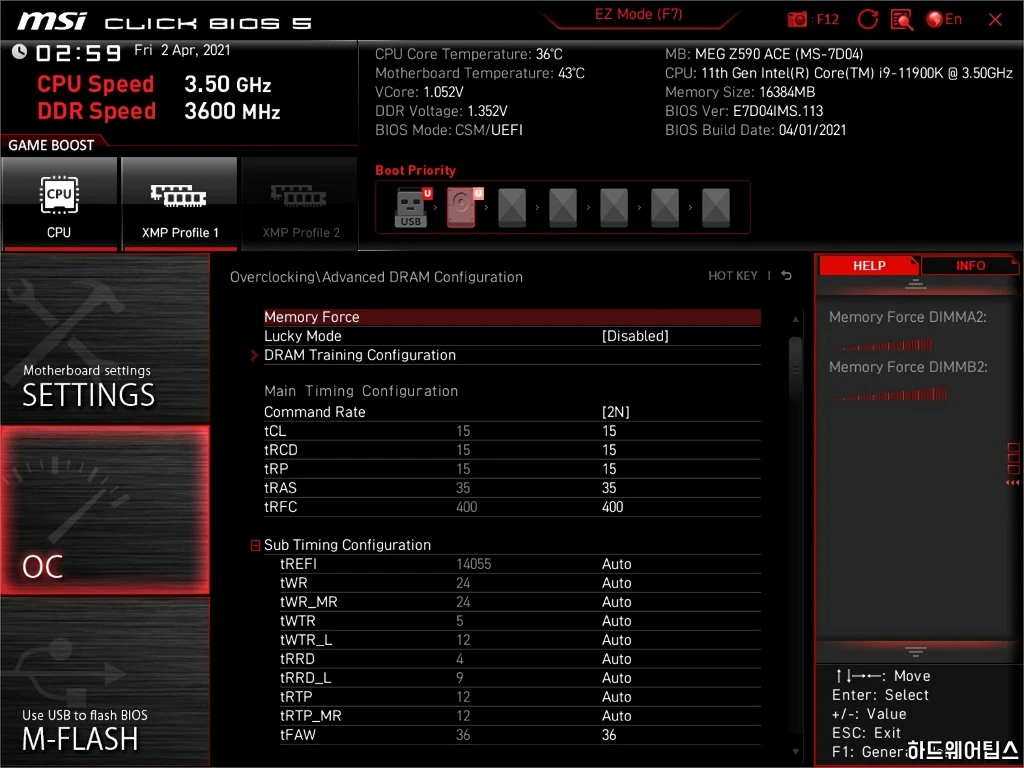The height and width of the screenshot is (768, 1024).
Task: Click the DDR Speed 3600 MHz readout
Action: coord(159,111)
